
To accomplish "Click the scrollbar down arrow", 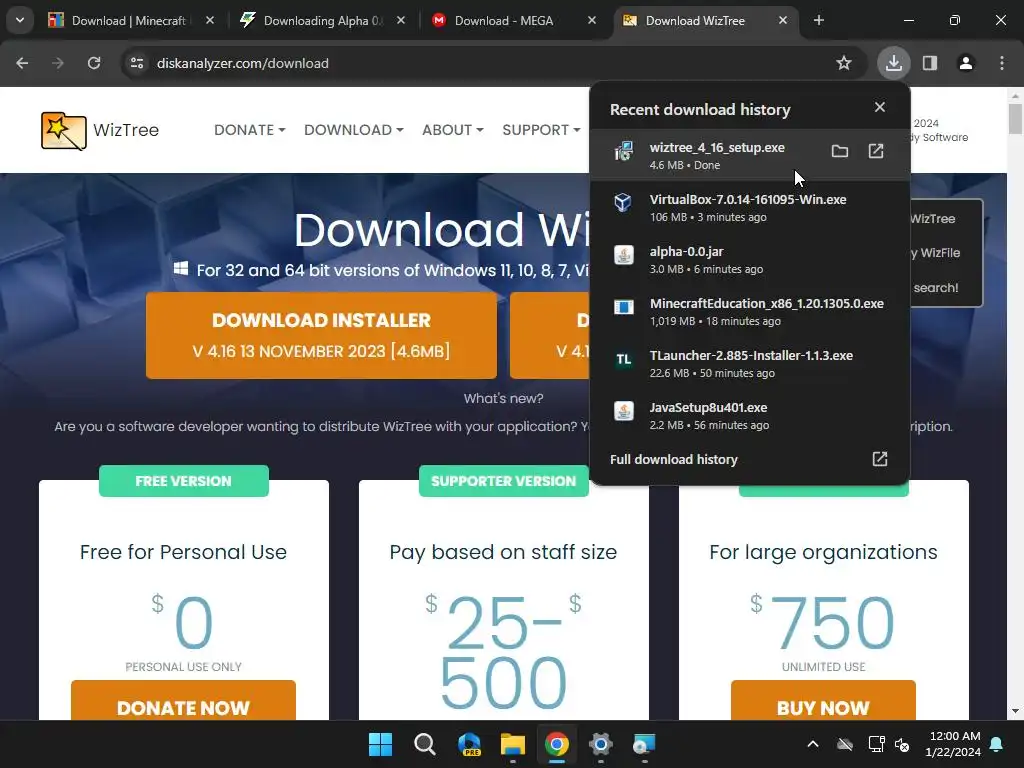I will [1015, 711].
